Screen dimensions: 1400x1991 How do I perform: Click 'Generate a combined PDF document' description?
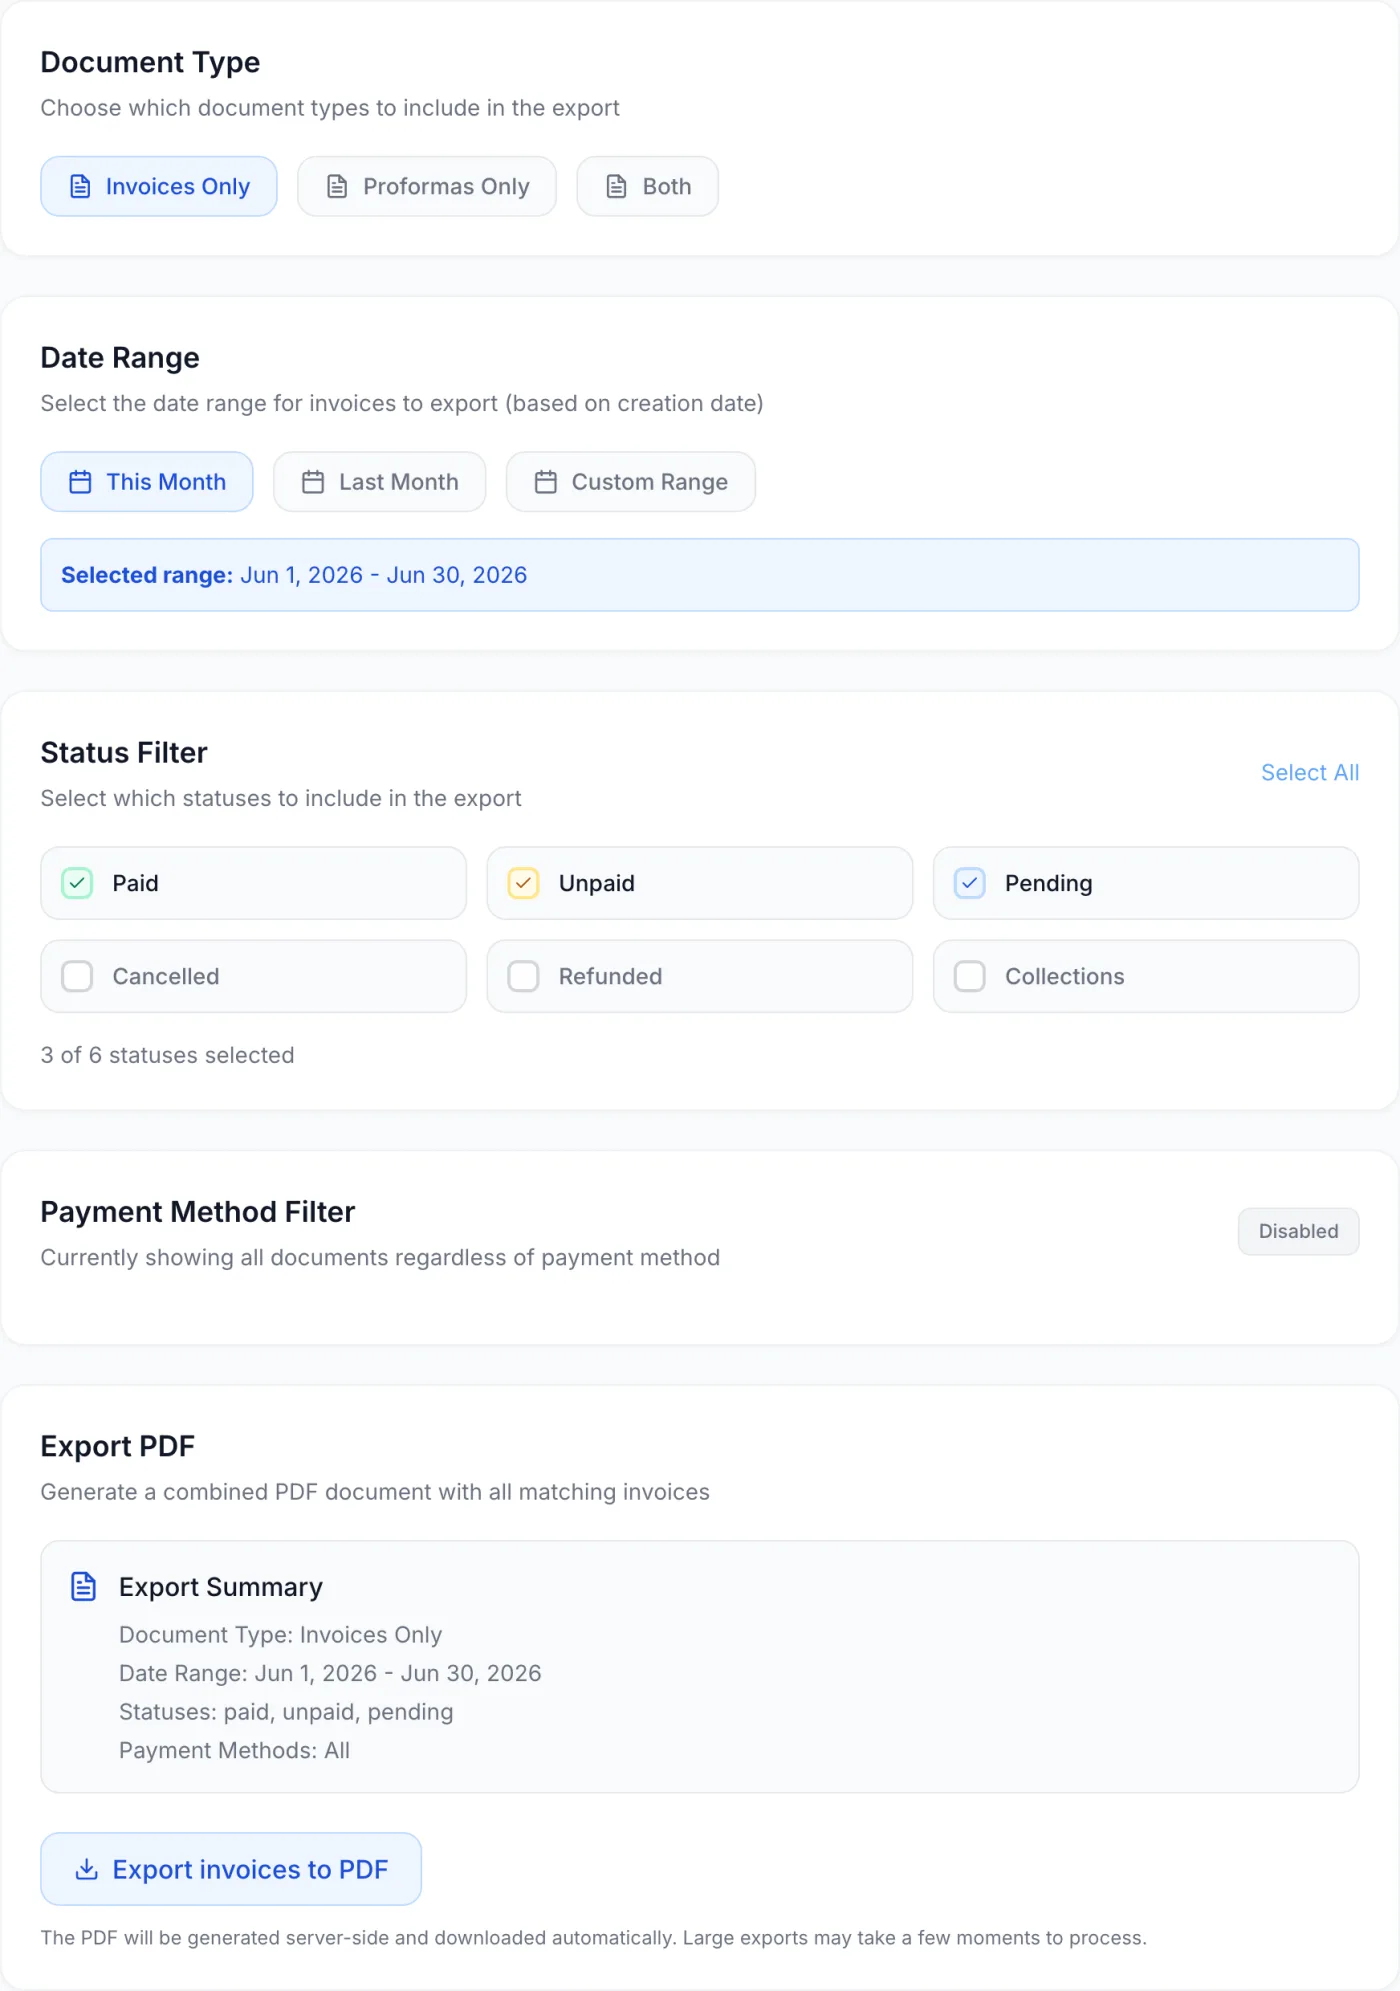[375, 1492]
